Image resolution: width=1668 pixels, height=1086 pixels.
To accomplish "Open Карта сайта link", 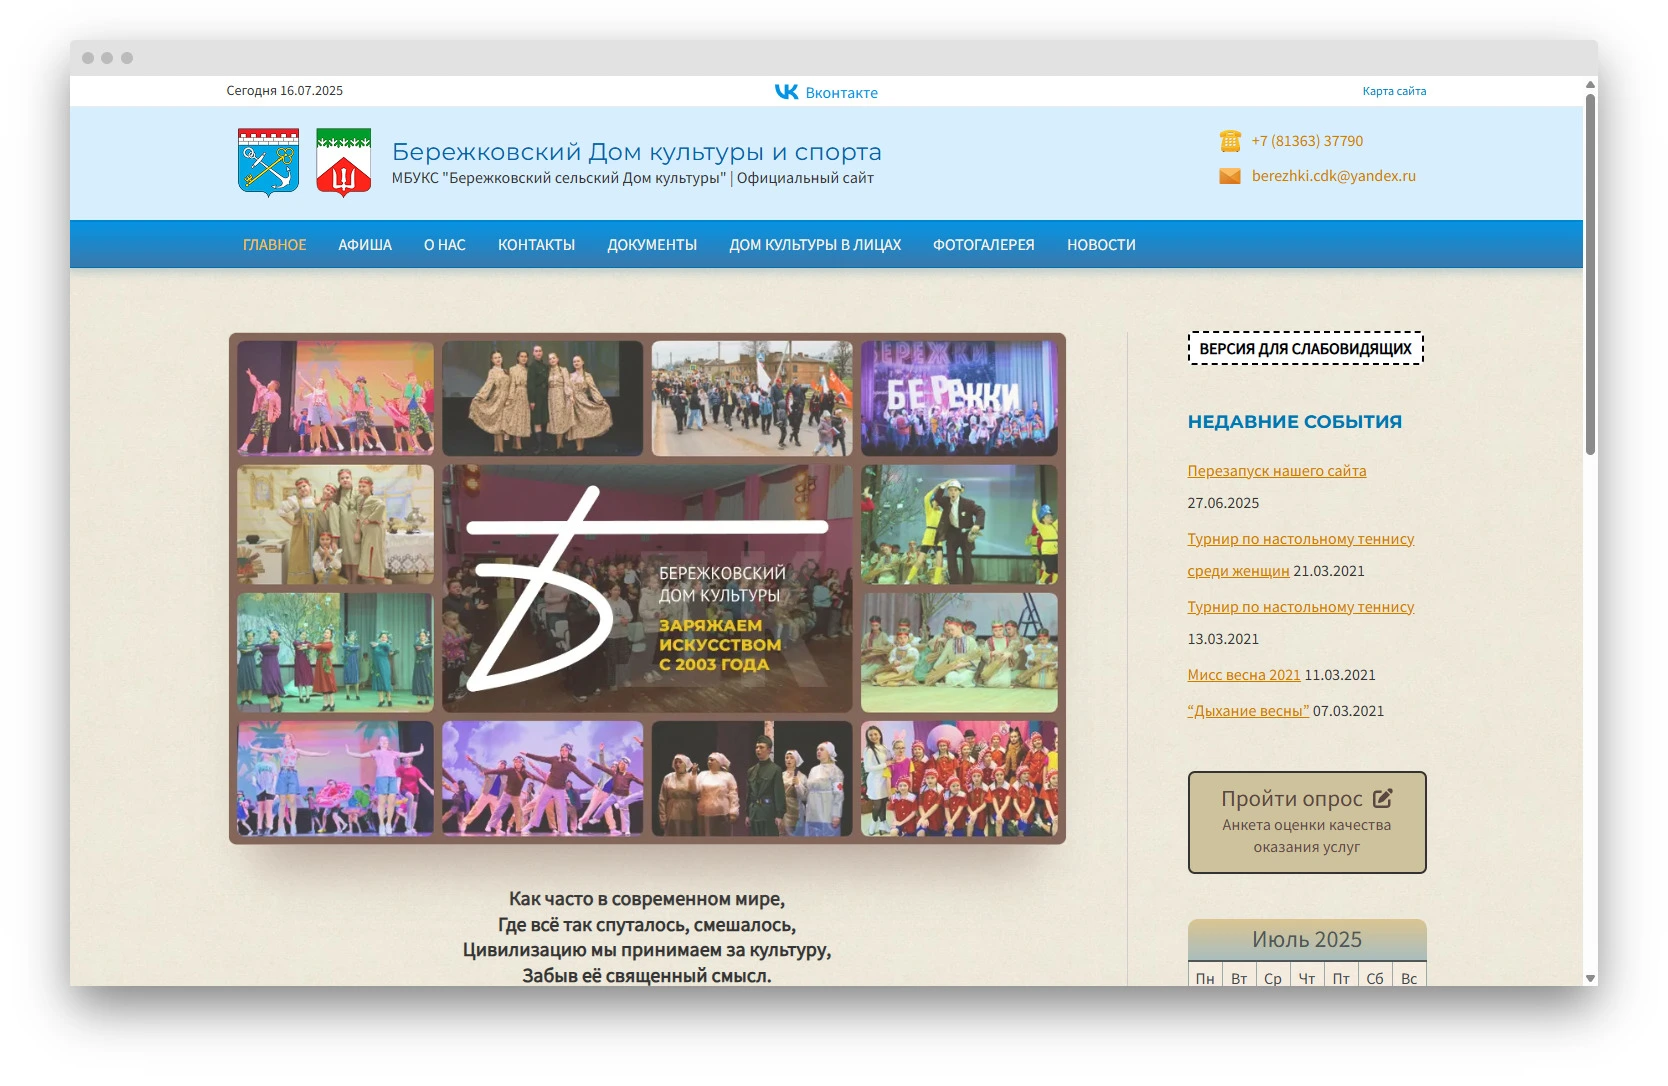I will point(1394,91).
